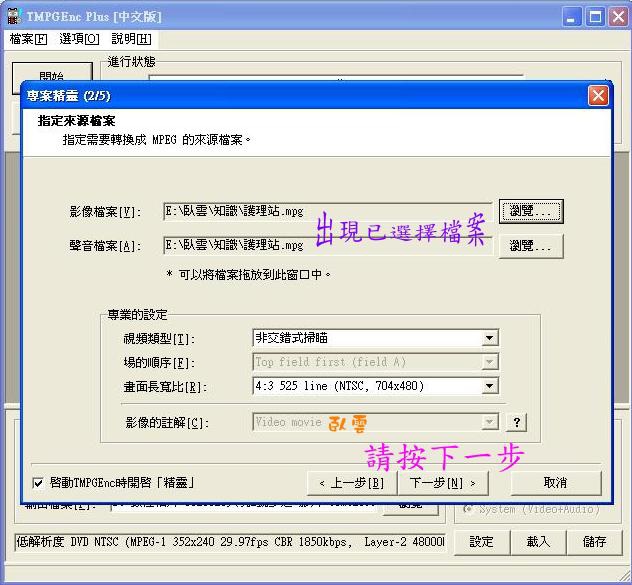Viewport: 632px width, 585px height.
Task: Click the 進行狀態 label in main window
Action: point(131,62)
